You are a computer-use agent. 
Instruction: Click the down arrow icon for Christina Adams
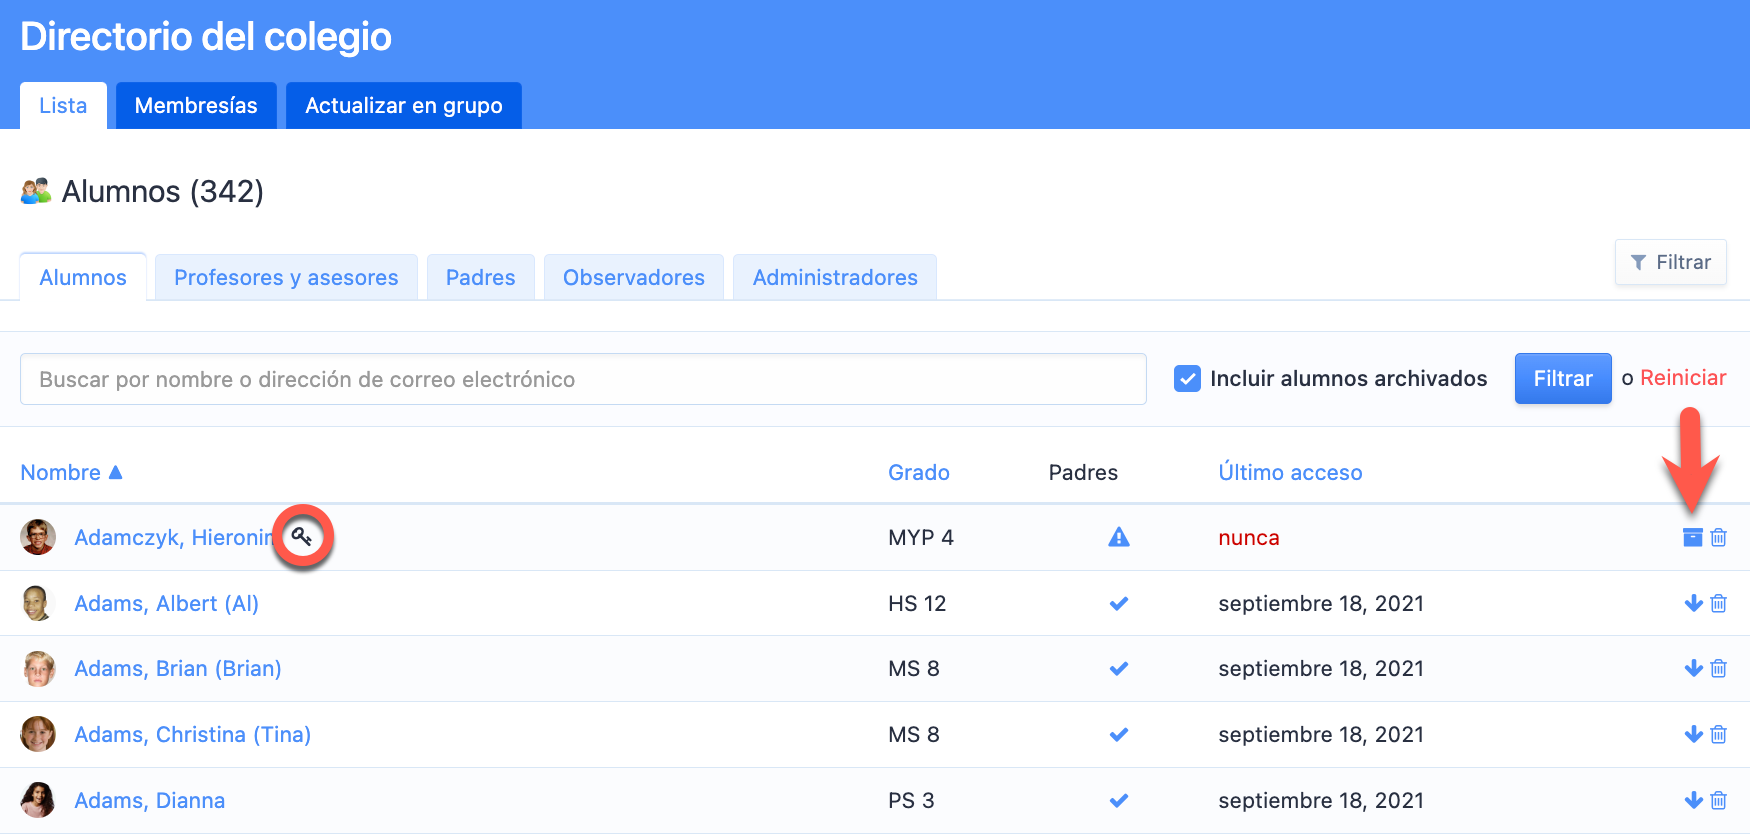click(x=1693, y=734)
